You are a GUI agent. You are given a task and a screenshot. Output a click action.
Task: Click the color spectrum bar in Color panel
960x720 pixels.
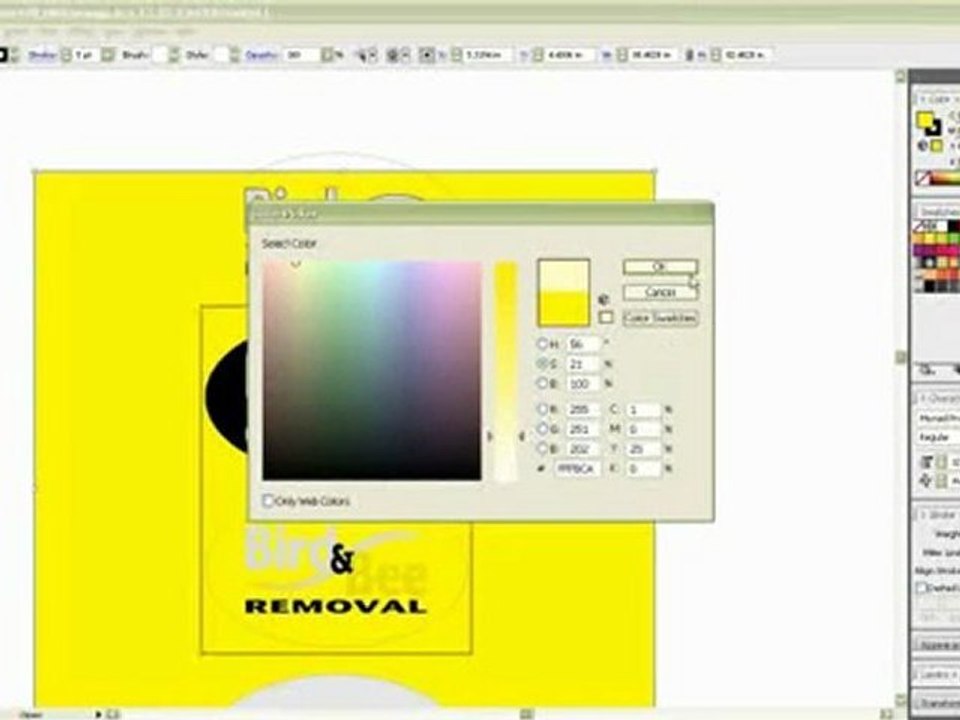coord(946,179)
